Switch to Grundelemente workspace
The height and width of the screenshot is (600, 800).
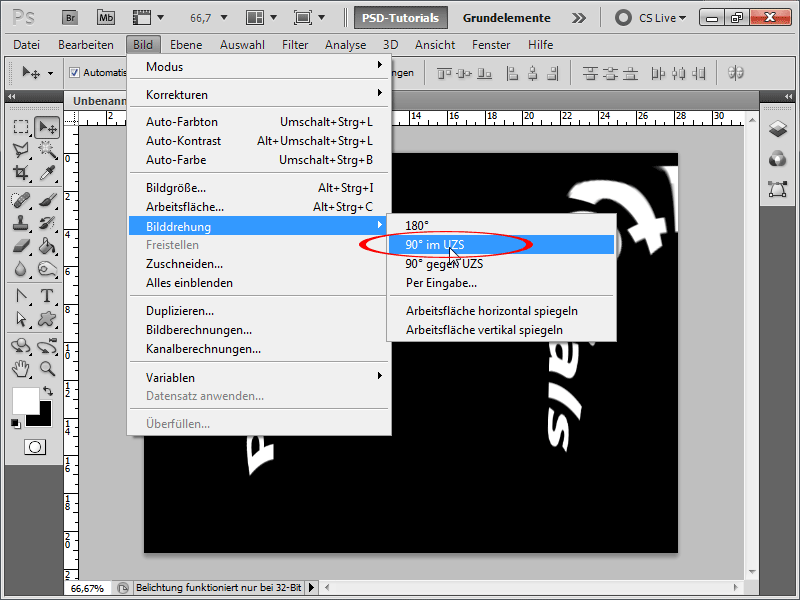507,18
